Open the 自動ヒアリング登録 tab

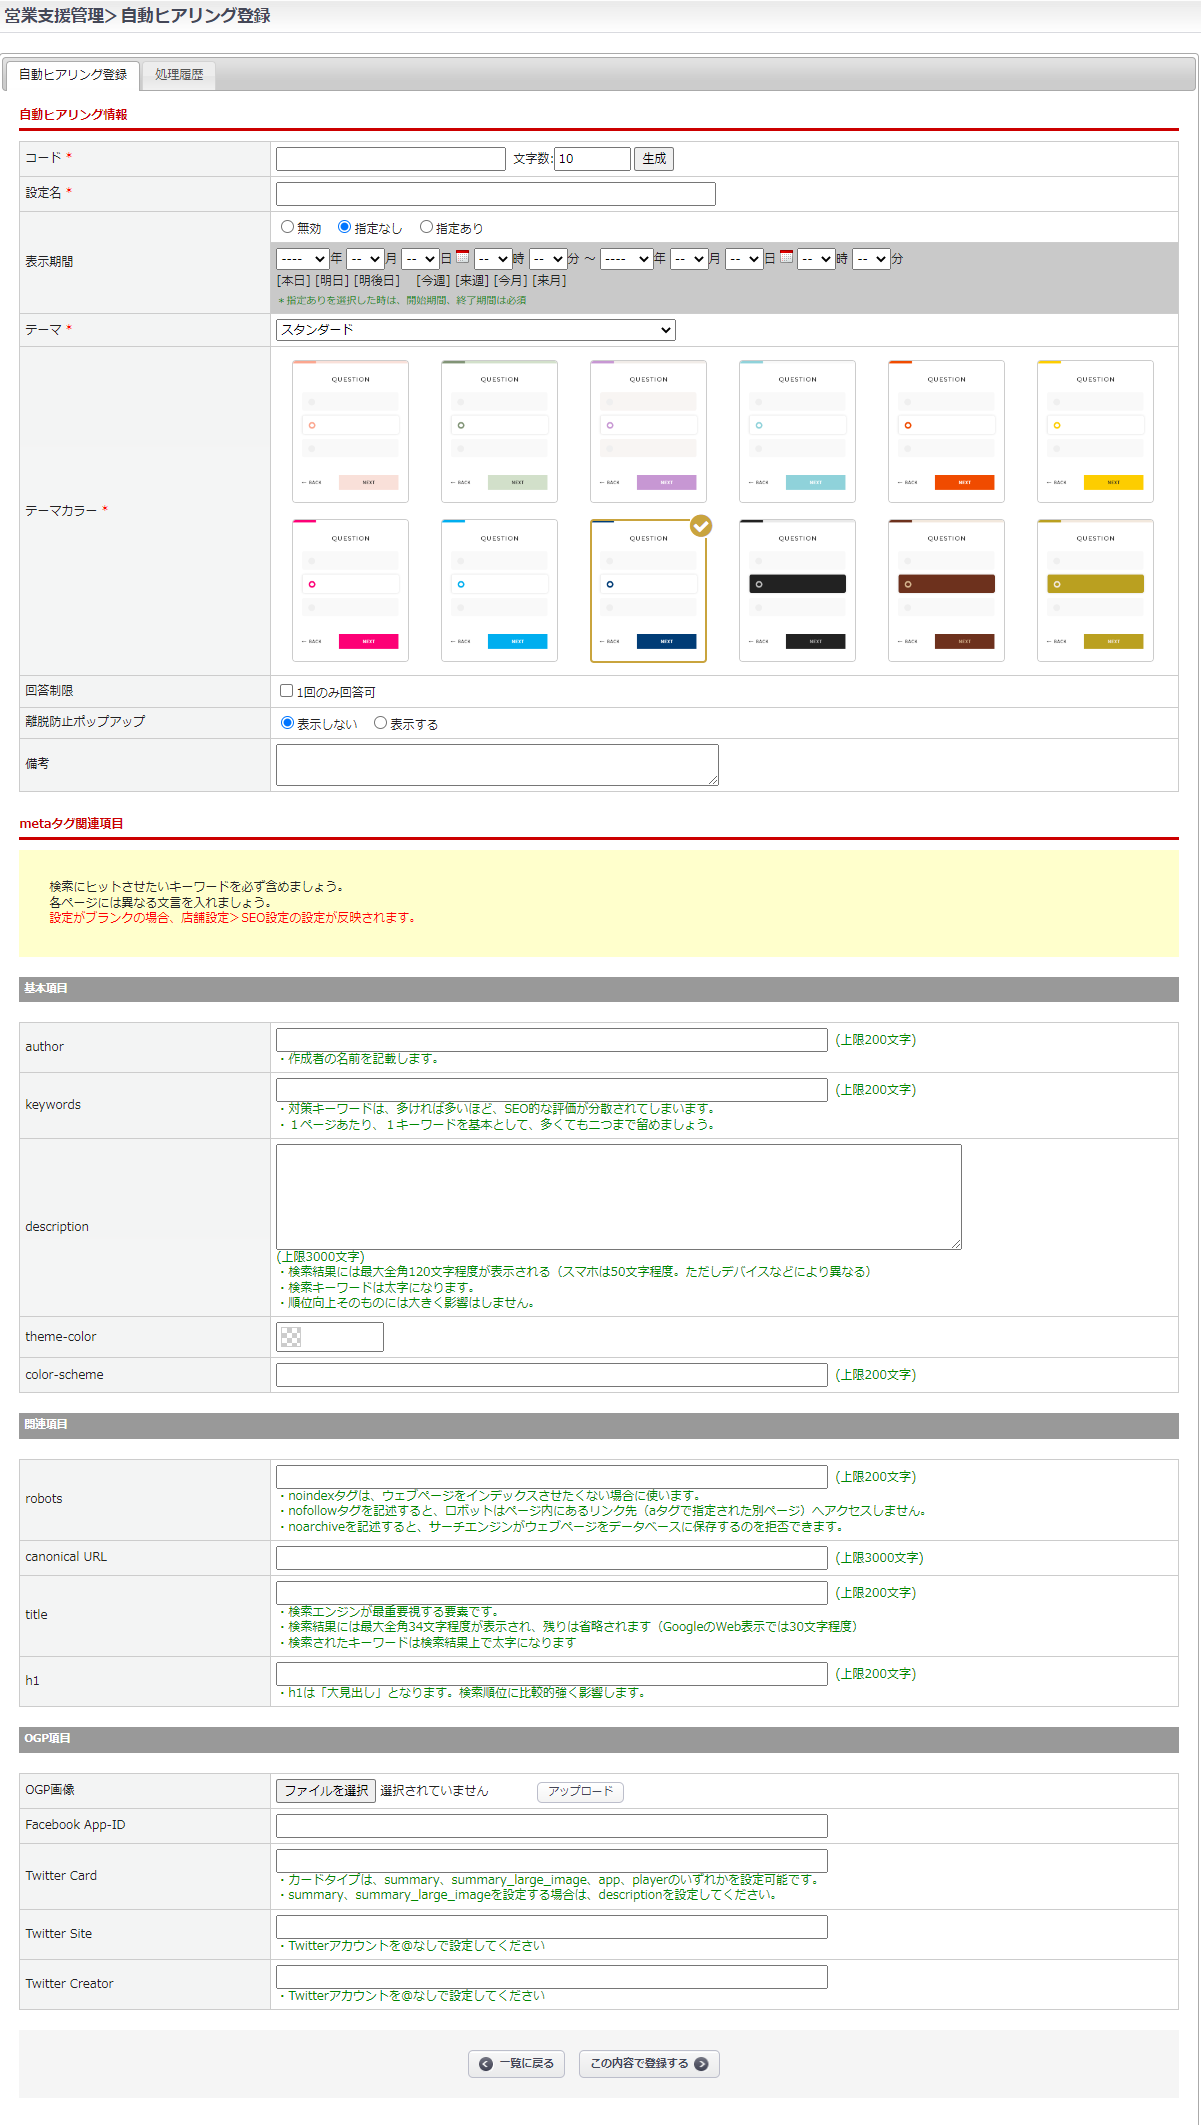(73, 75)
